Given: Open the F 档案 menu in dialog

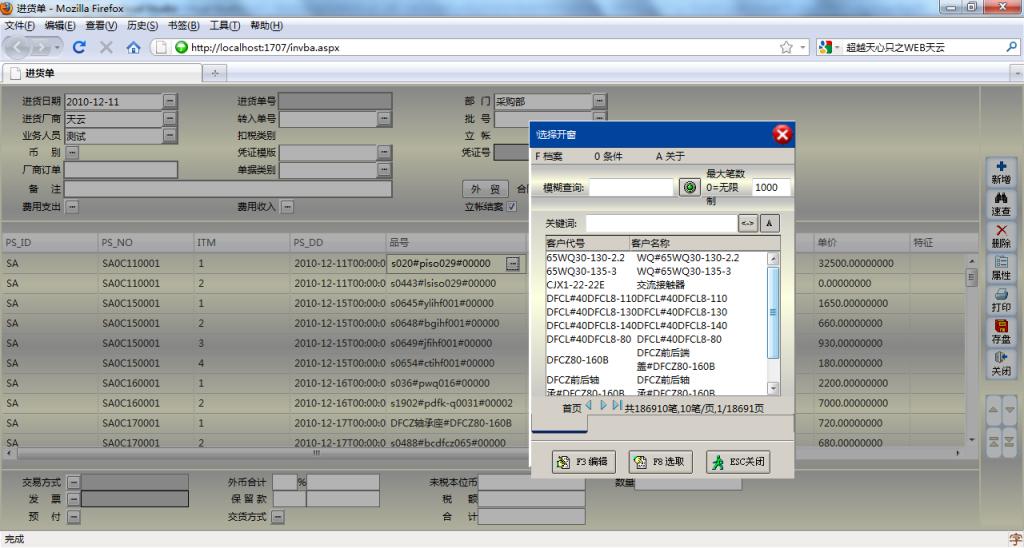Looking at the screenshot, I should pos(549,157).
